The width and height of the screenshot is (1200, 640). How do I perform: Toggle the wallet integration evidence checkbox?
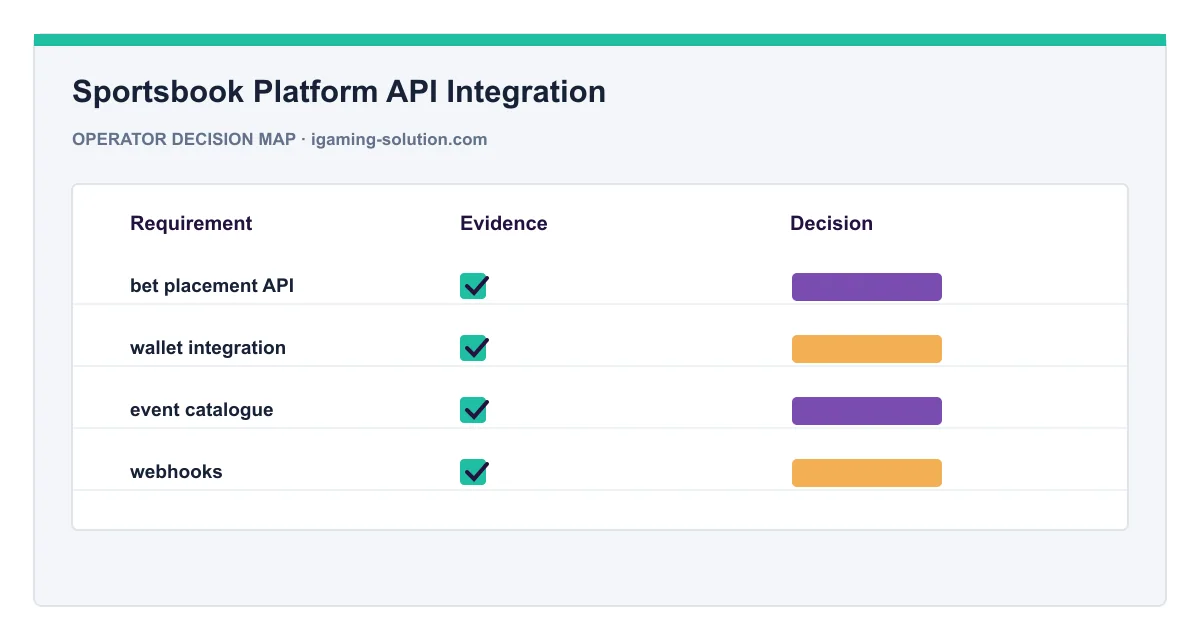tap(474, 348)
